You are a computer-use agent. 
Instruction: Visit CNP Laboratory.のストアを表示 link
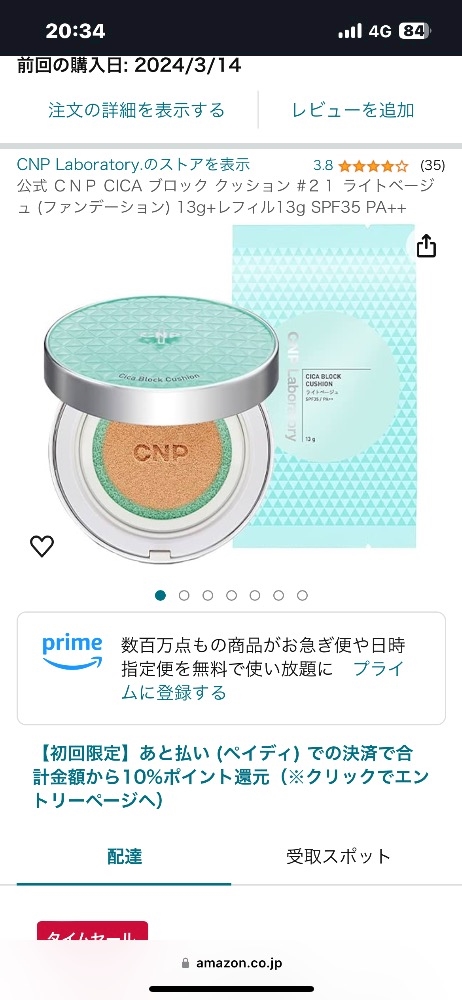133,165
